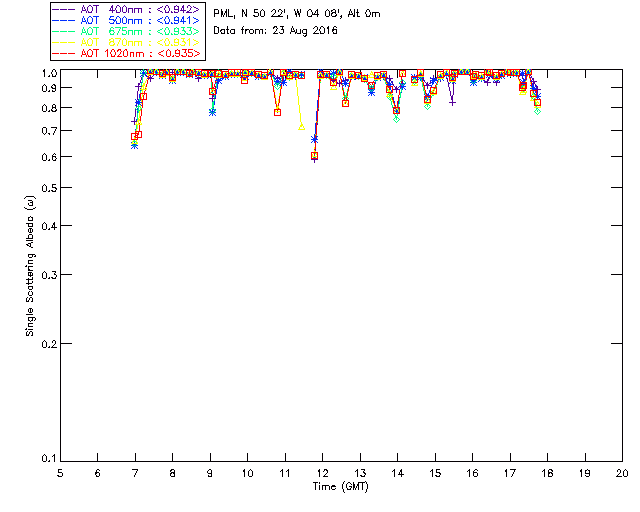Click the AOT 1020nm legend entry
Viewport: 640px width, 512px height.
coord(126,53)
